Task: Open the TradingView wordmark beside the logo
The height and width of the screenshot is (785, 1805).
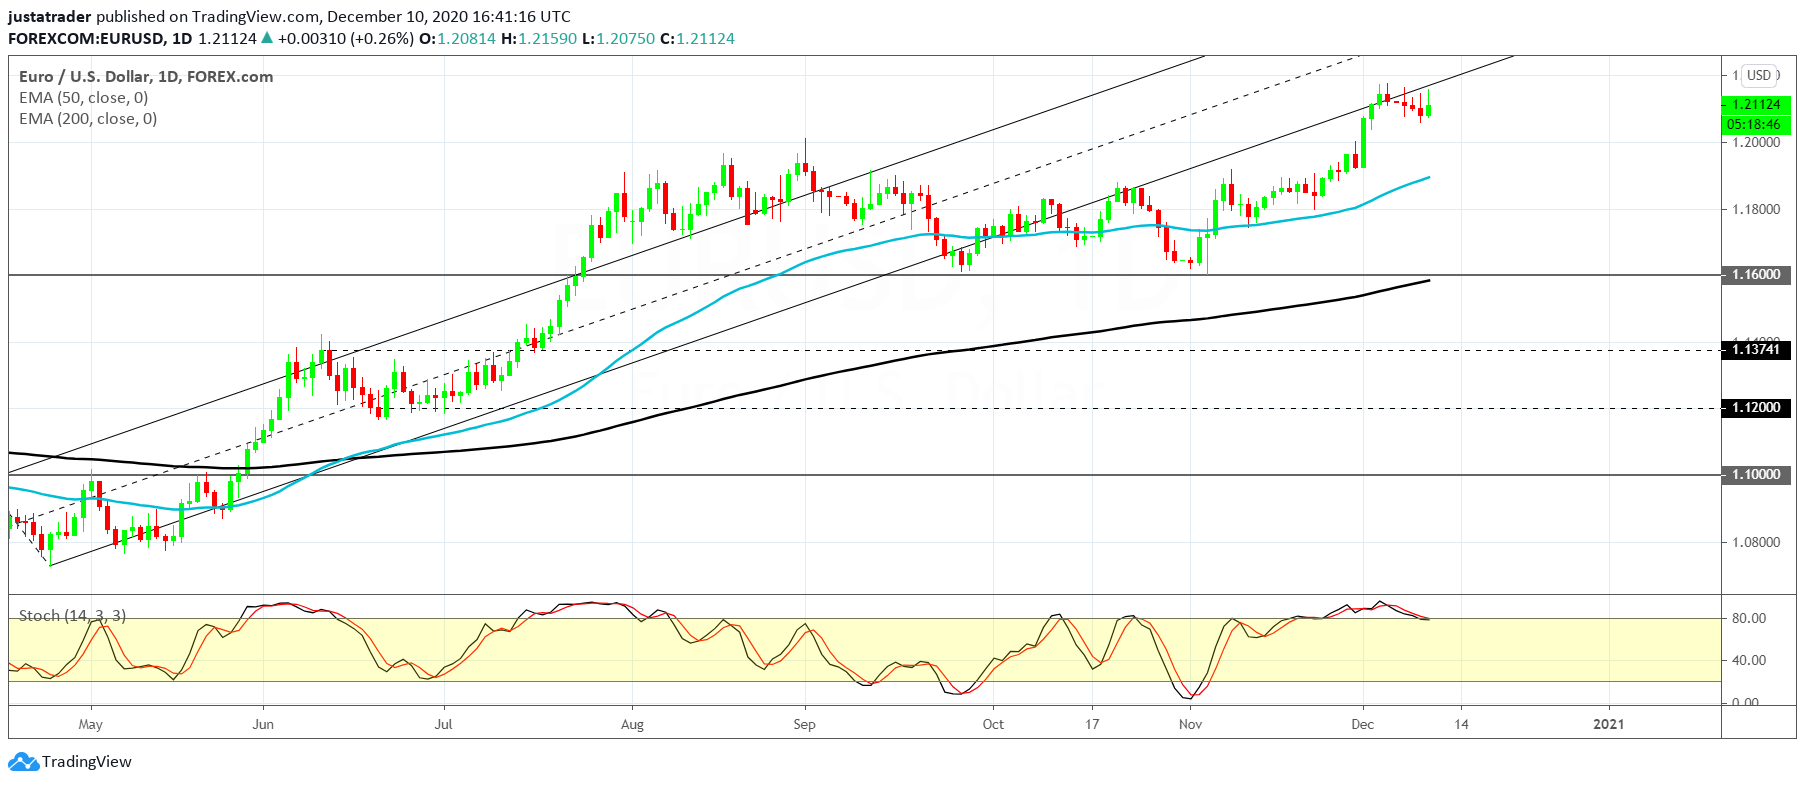Action: coord(87,762)
